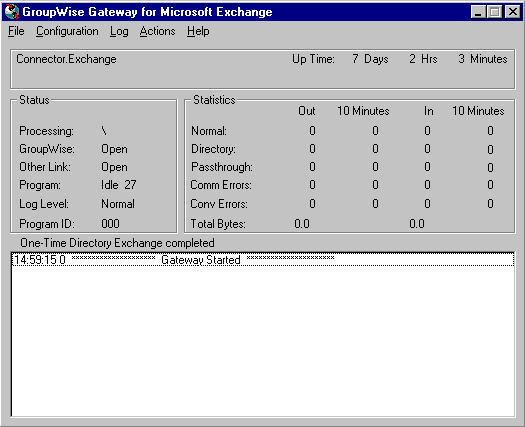Select the Gateway Started log entry

pyautogui.click(x=263, y=260)
